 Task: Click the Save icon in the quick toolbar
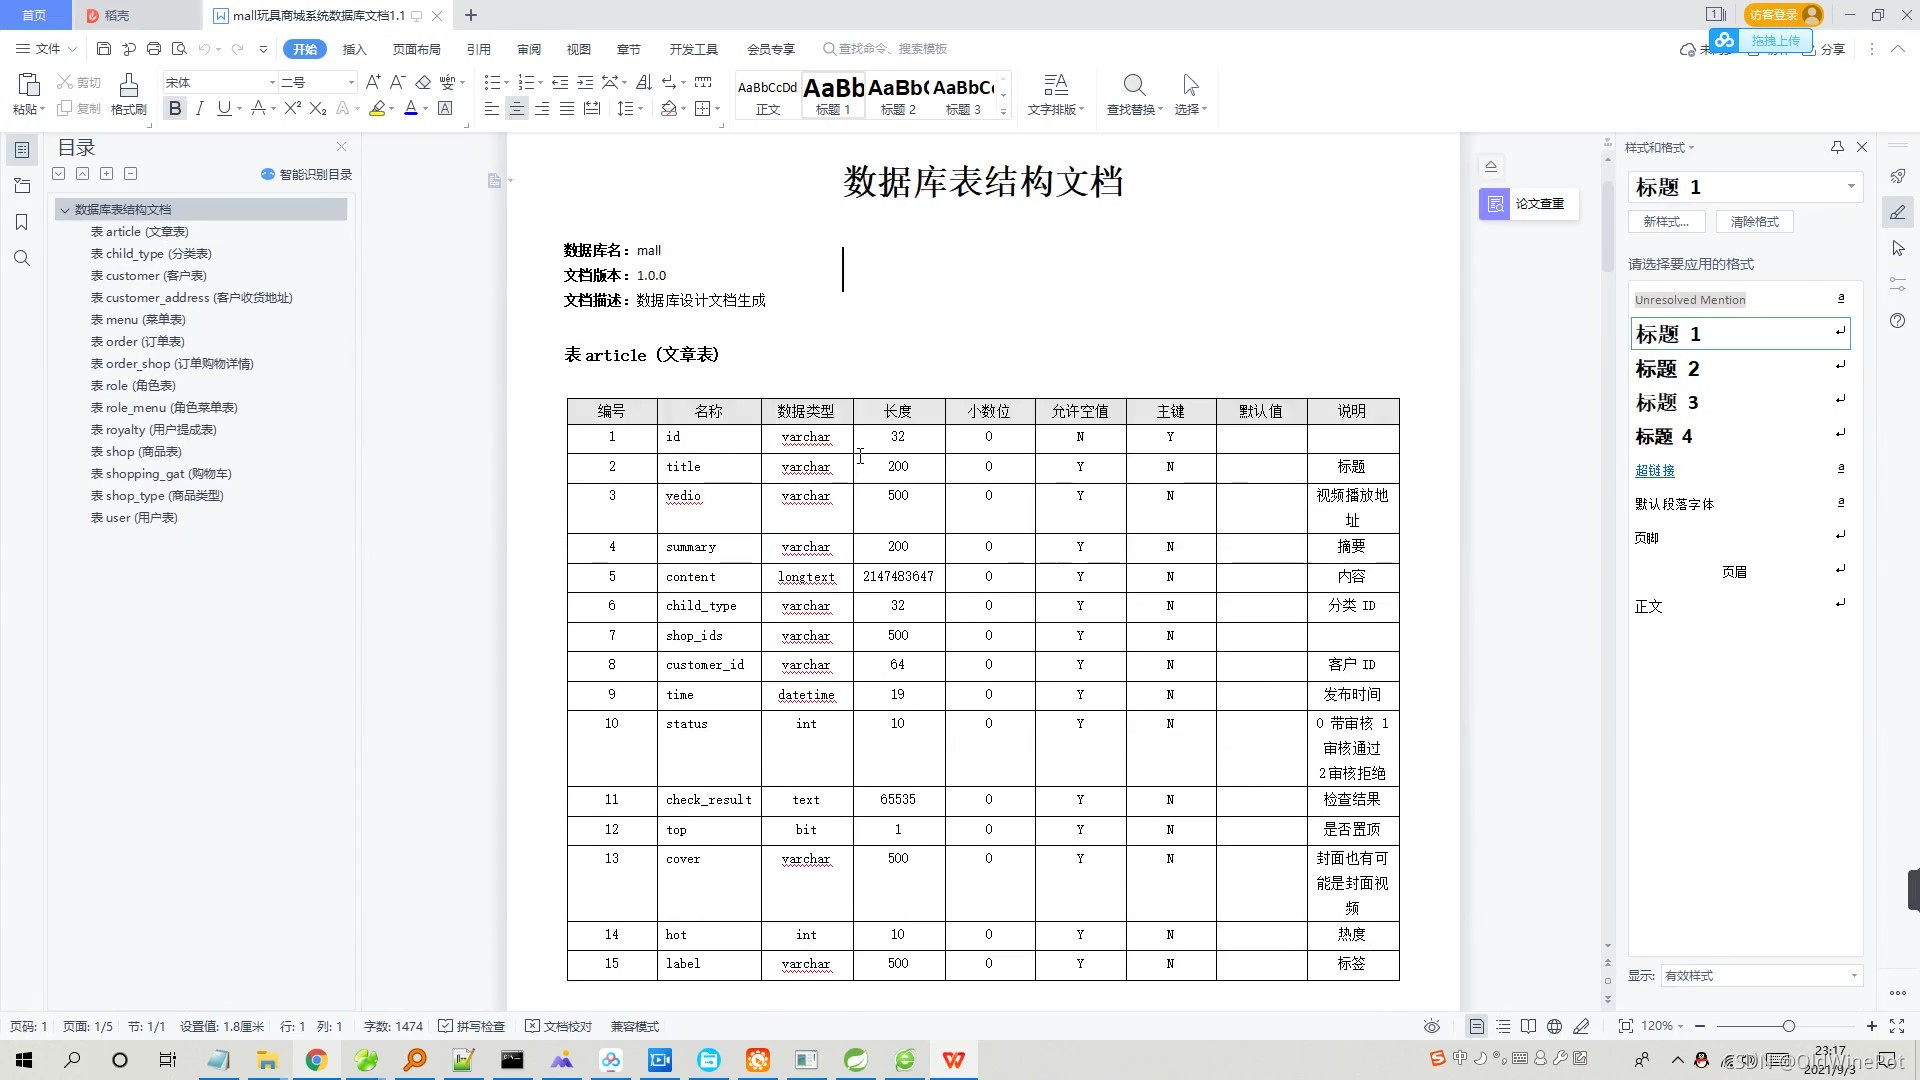104,49
